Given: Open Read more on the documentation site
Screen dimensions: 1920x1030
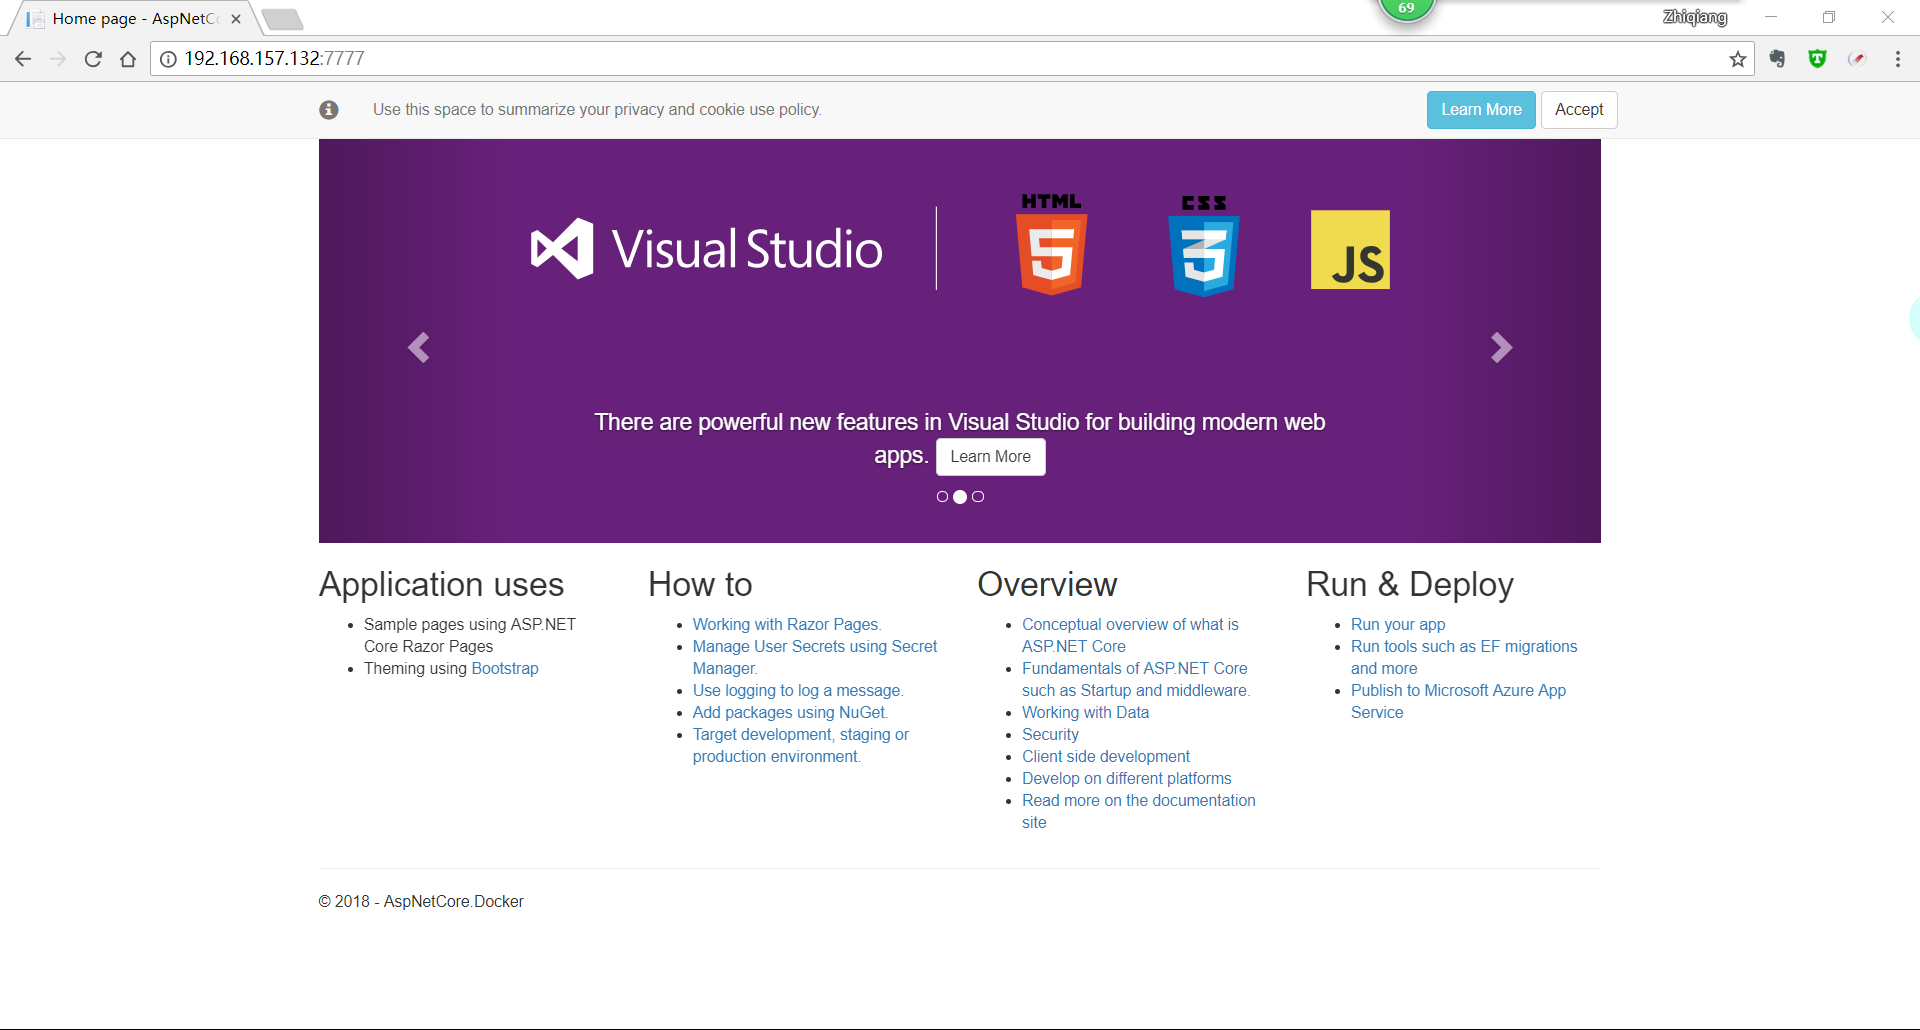Looking at the screenshot, I should pyautogui.click(x=1139, y=812).
